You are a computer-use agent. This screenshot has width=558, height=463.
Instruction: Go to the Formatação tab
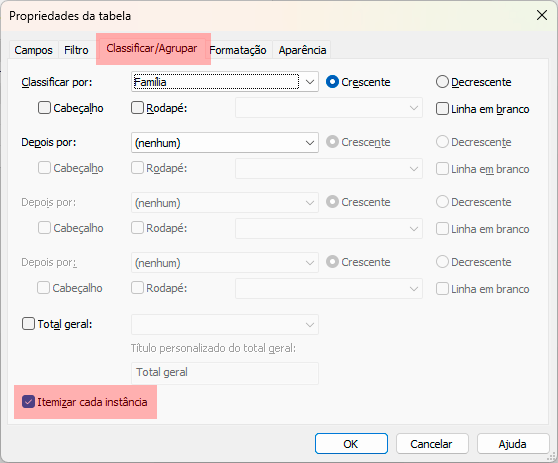[238, 50]
